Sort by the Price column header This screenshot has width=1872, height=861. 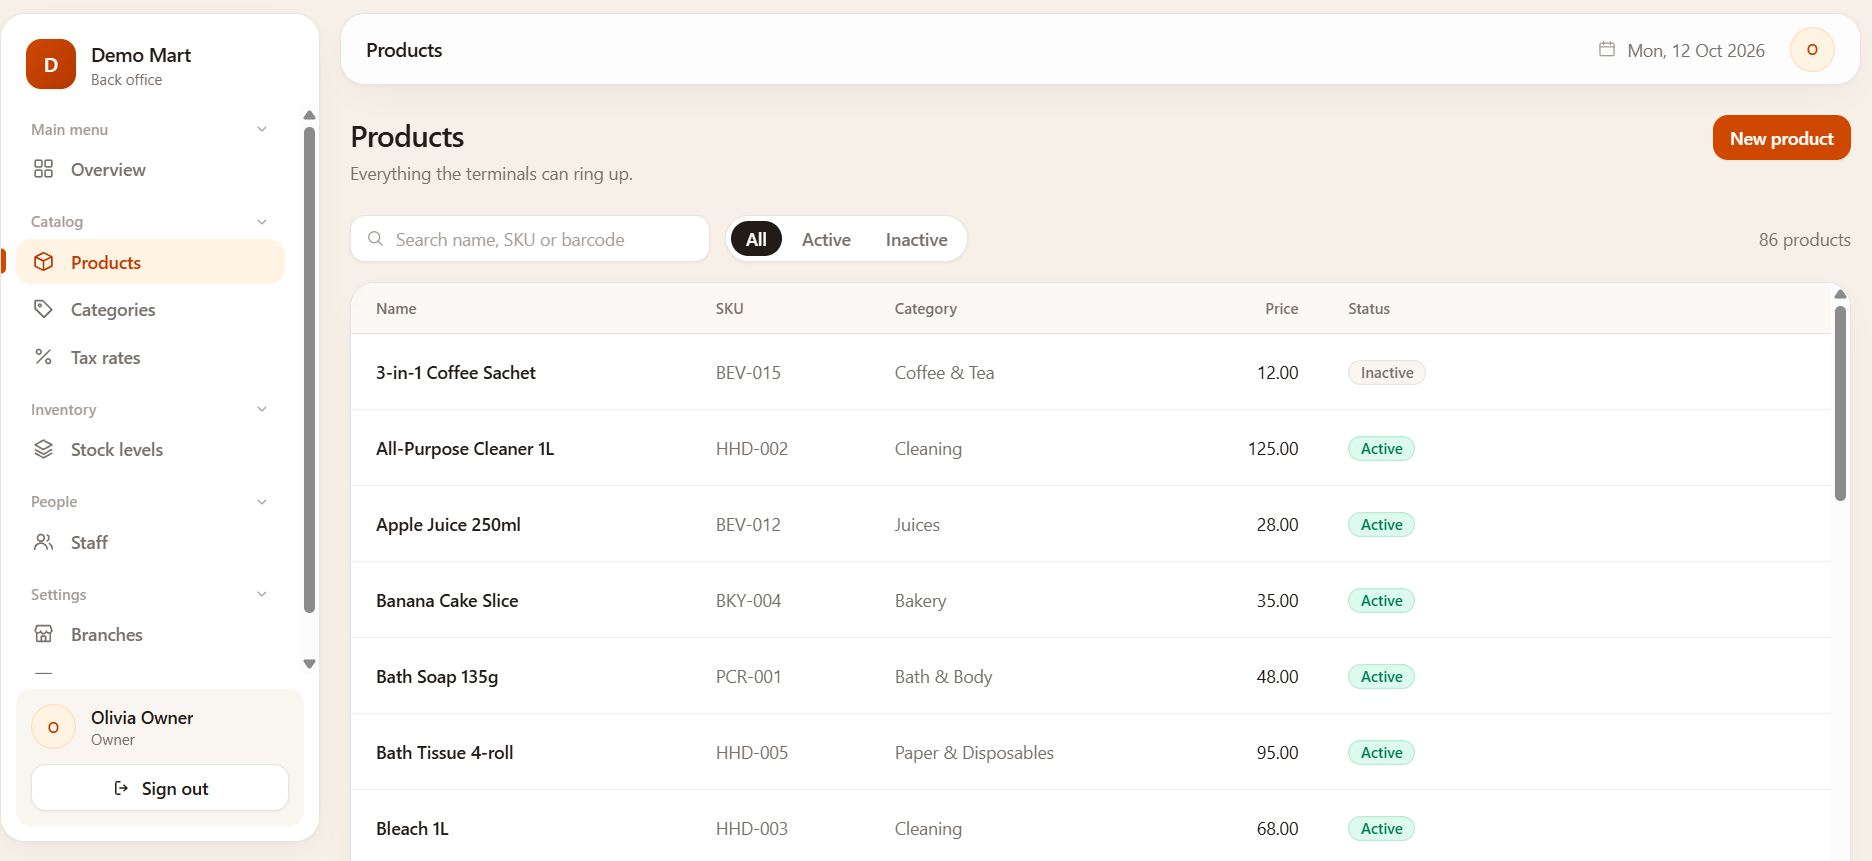coord(1281,309)
